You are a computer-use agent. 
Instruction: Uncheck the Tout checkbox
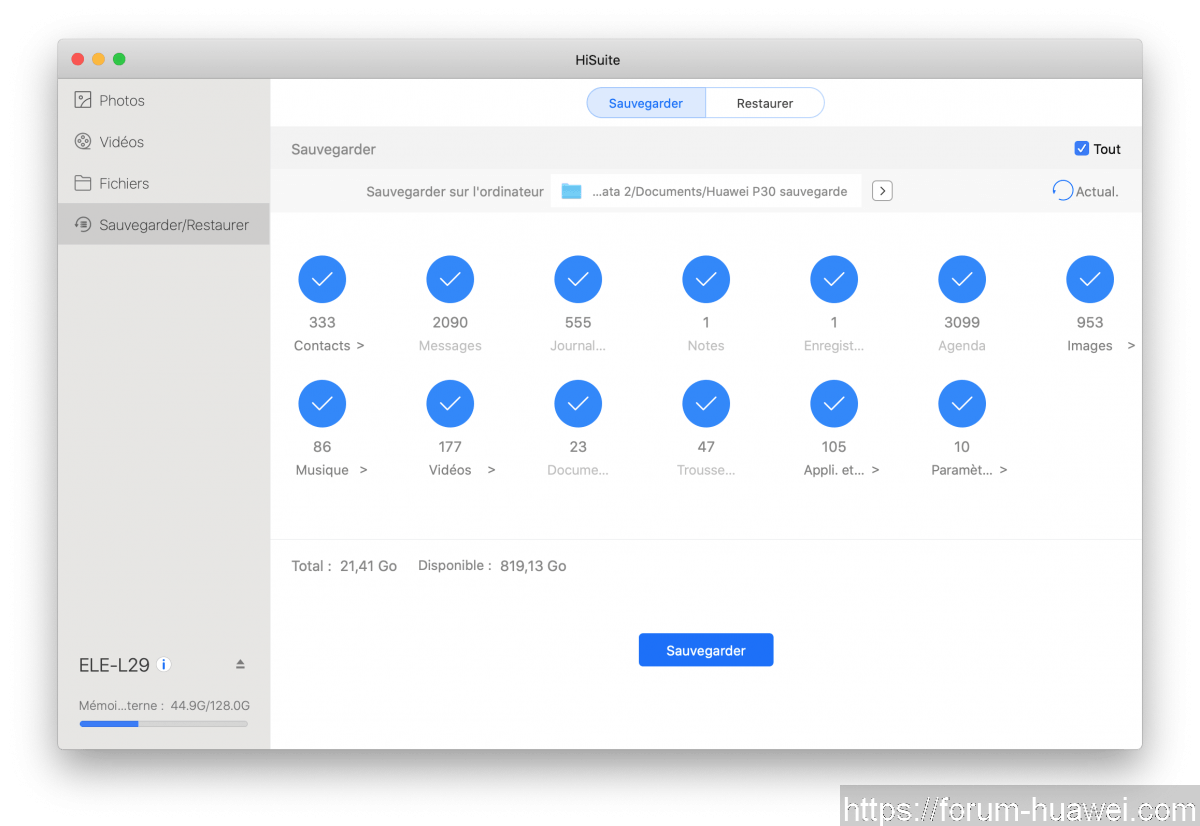point(1081,149)
